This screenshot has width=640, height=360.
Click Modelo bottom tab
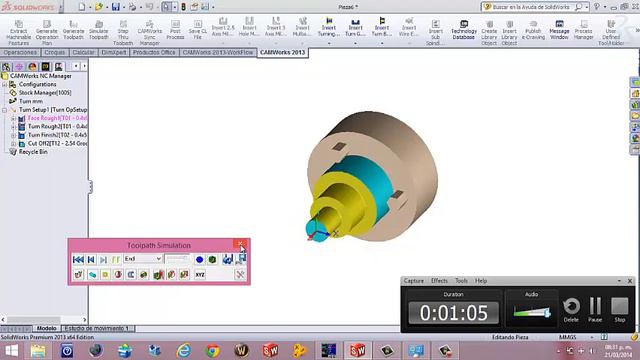(47, 328)
